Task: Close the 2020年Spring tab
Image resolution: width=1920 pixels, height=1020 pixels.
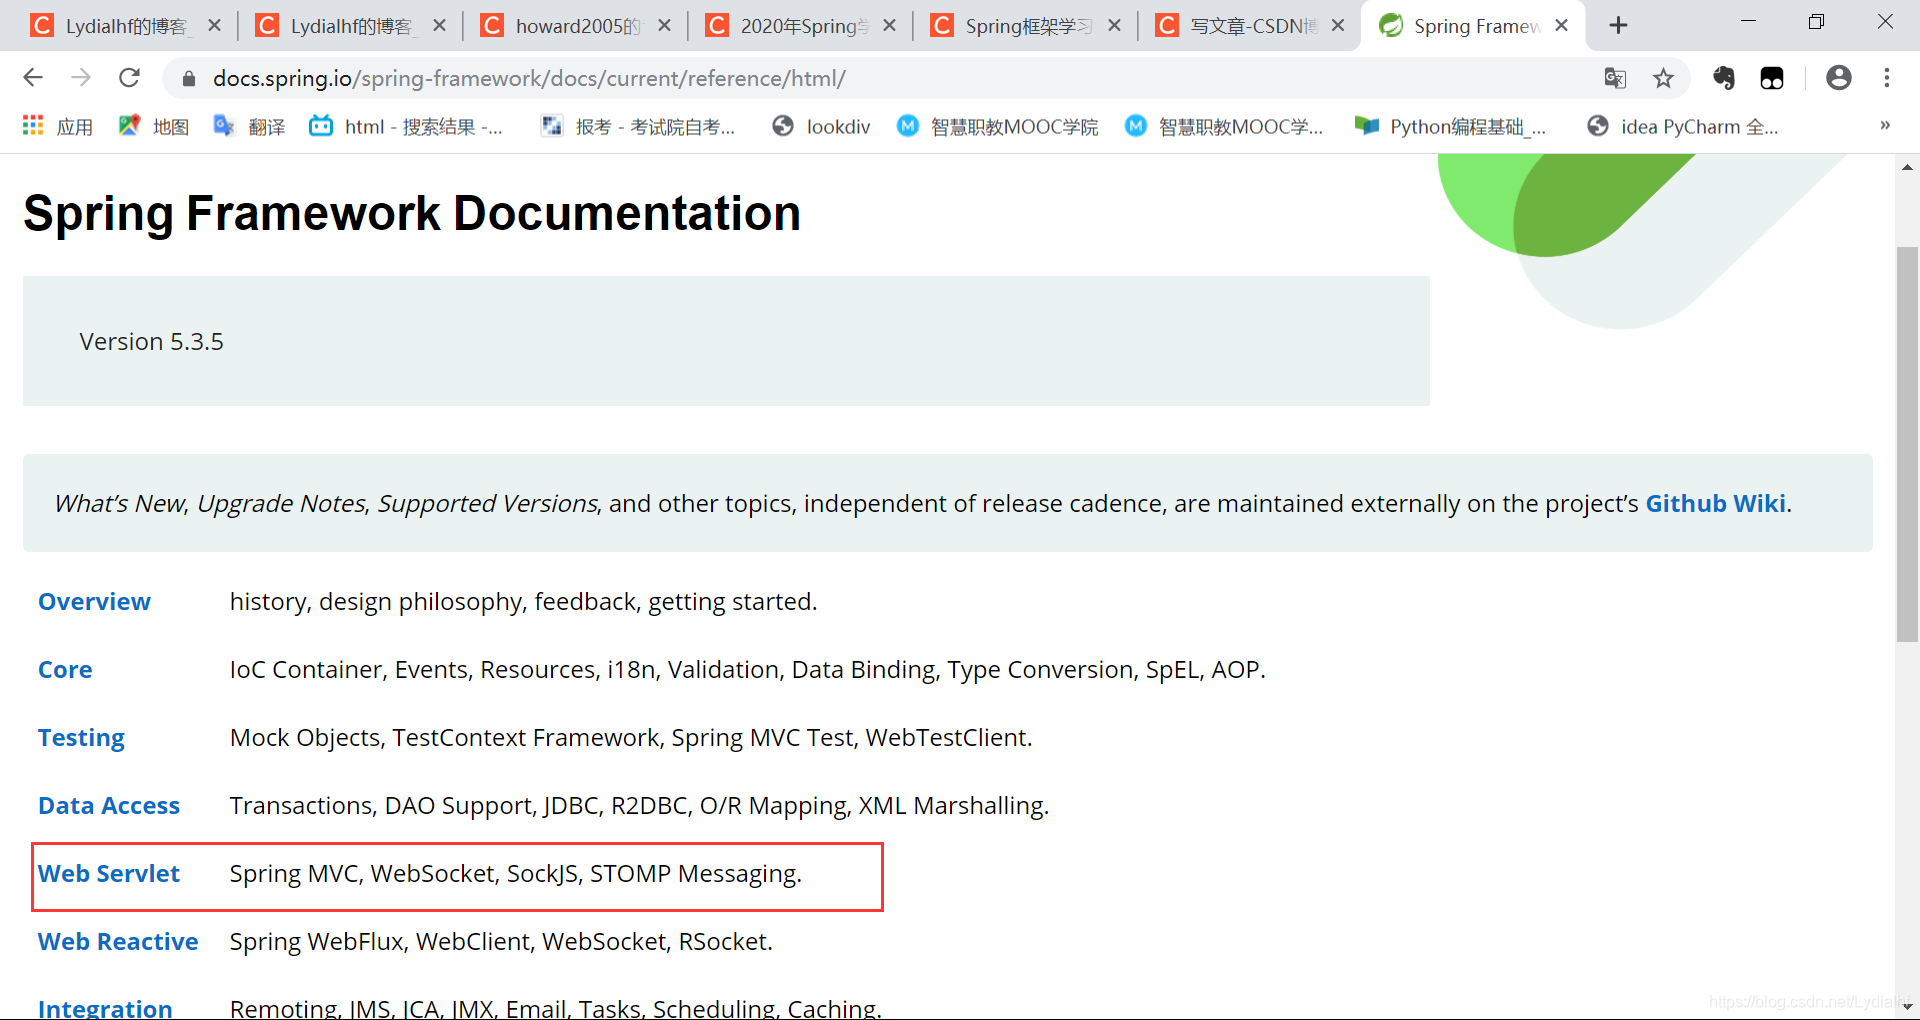Action: click(x=889, y=26)
